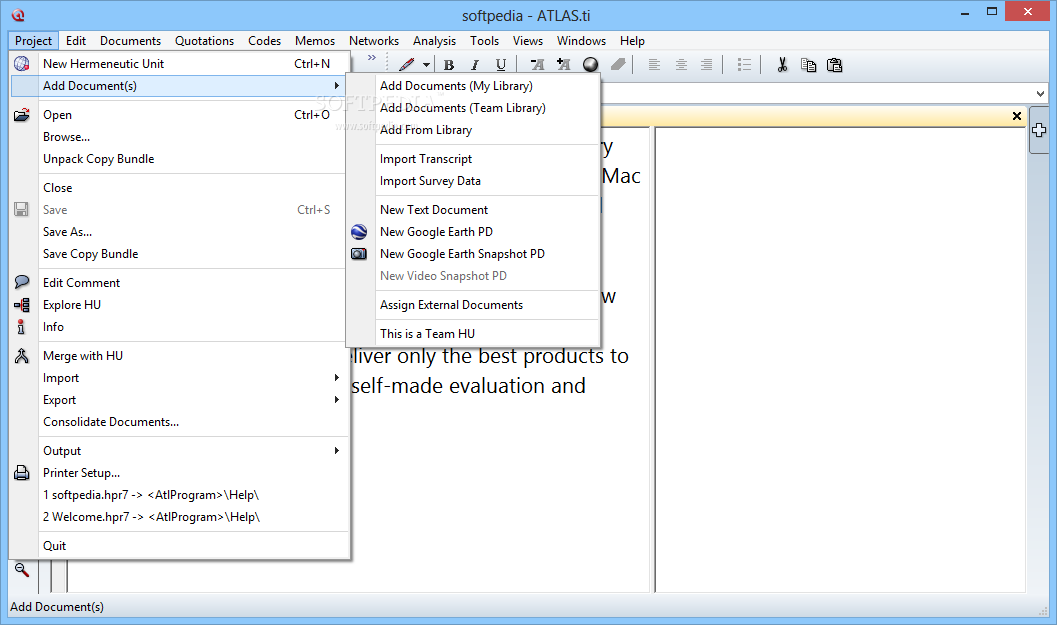The height and width of the screenshot is (625, 1057).
Task: Select Browse... menu entry
Action: tap(179, 137)
